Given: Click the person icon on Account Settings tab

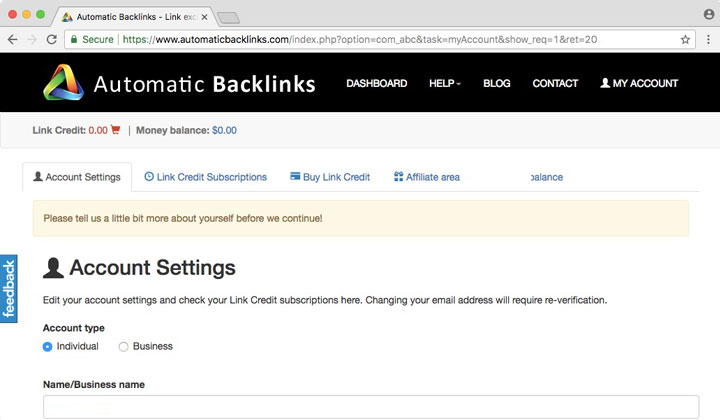Looking at the screenshot, I should point(38,176).
